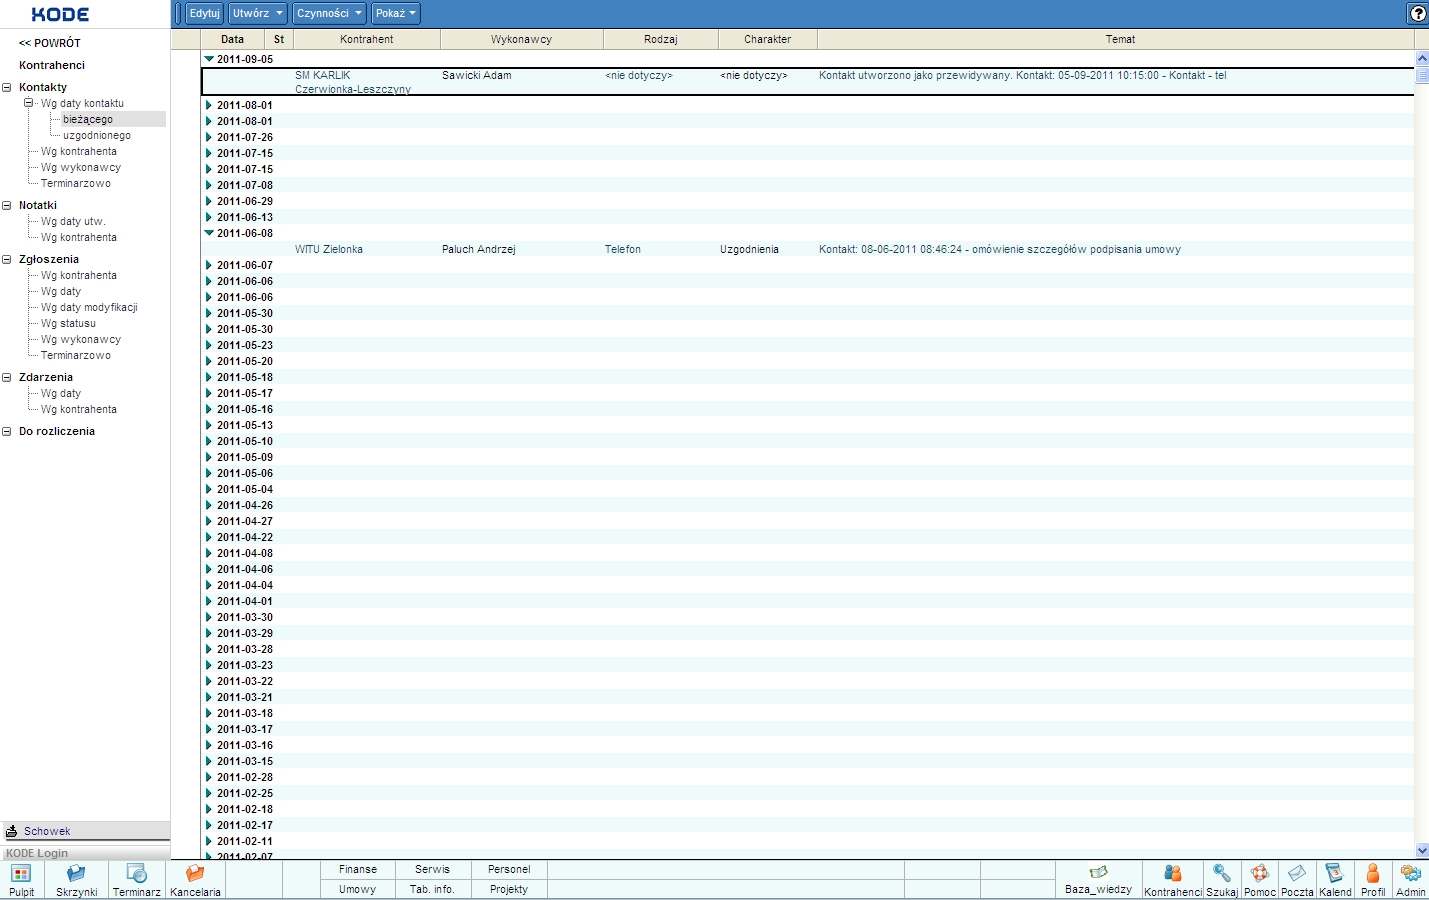Open the Projekty tab

[509, 889]
